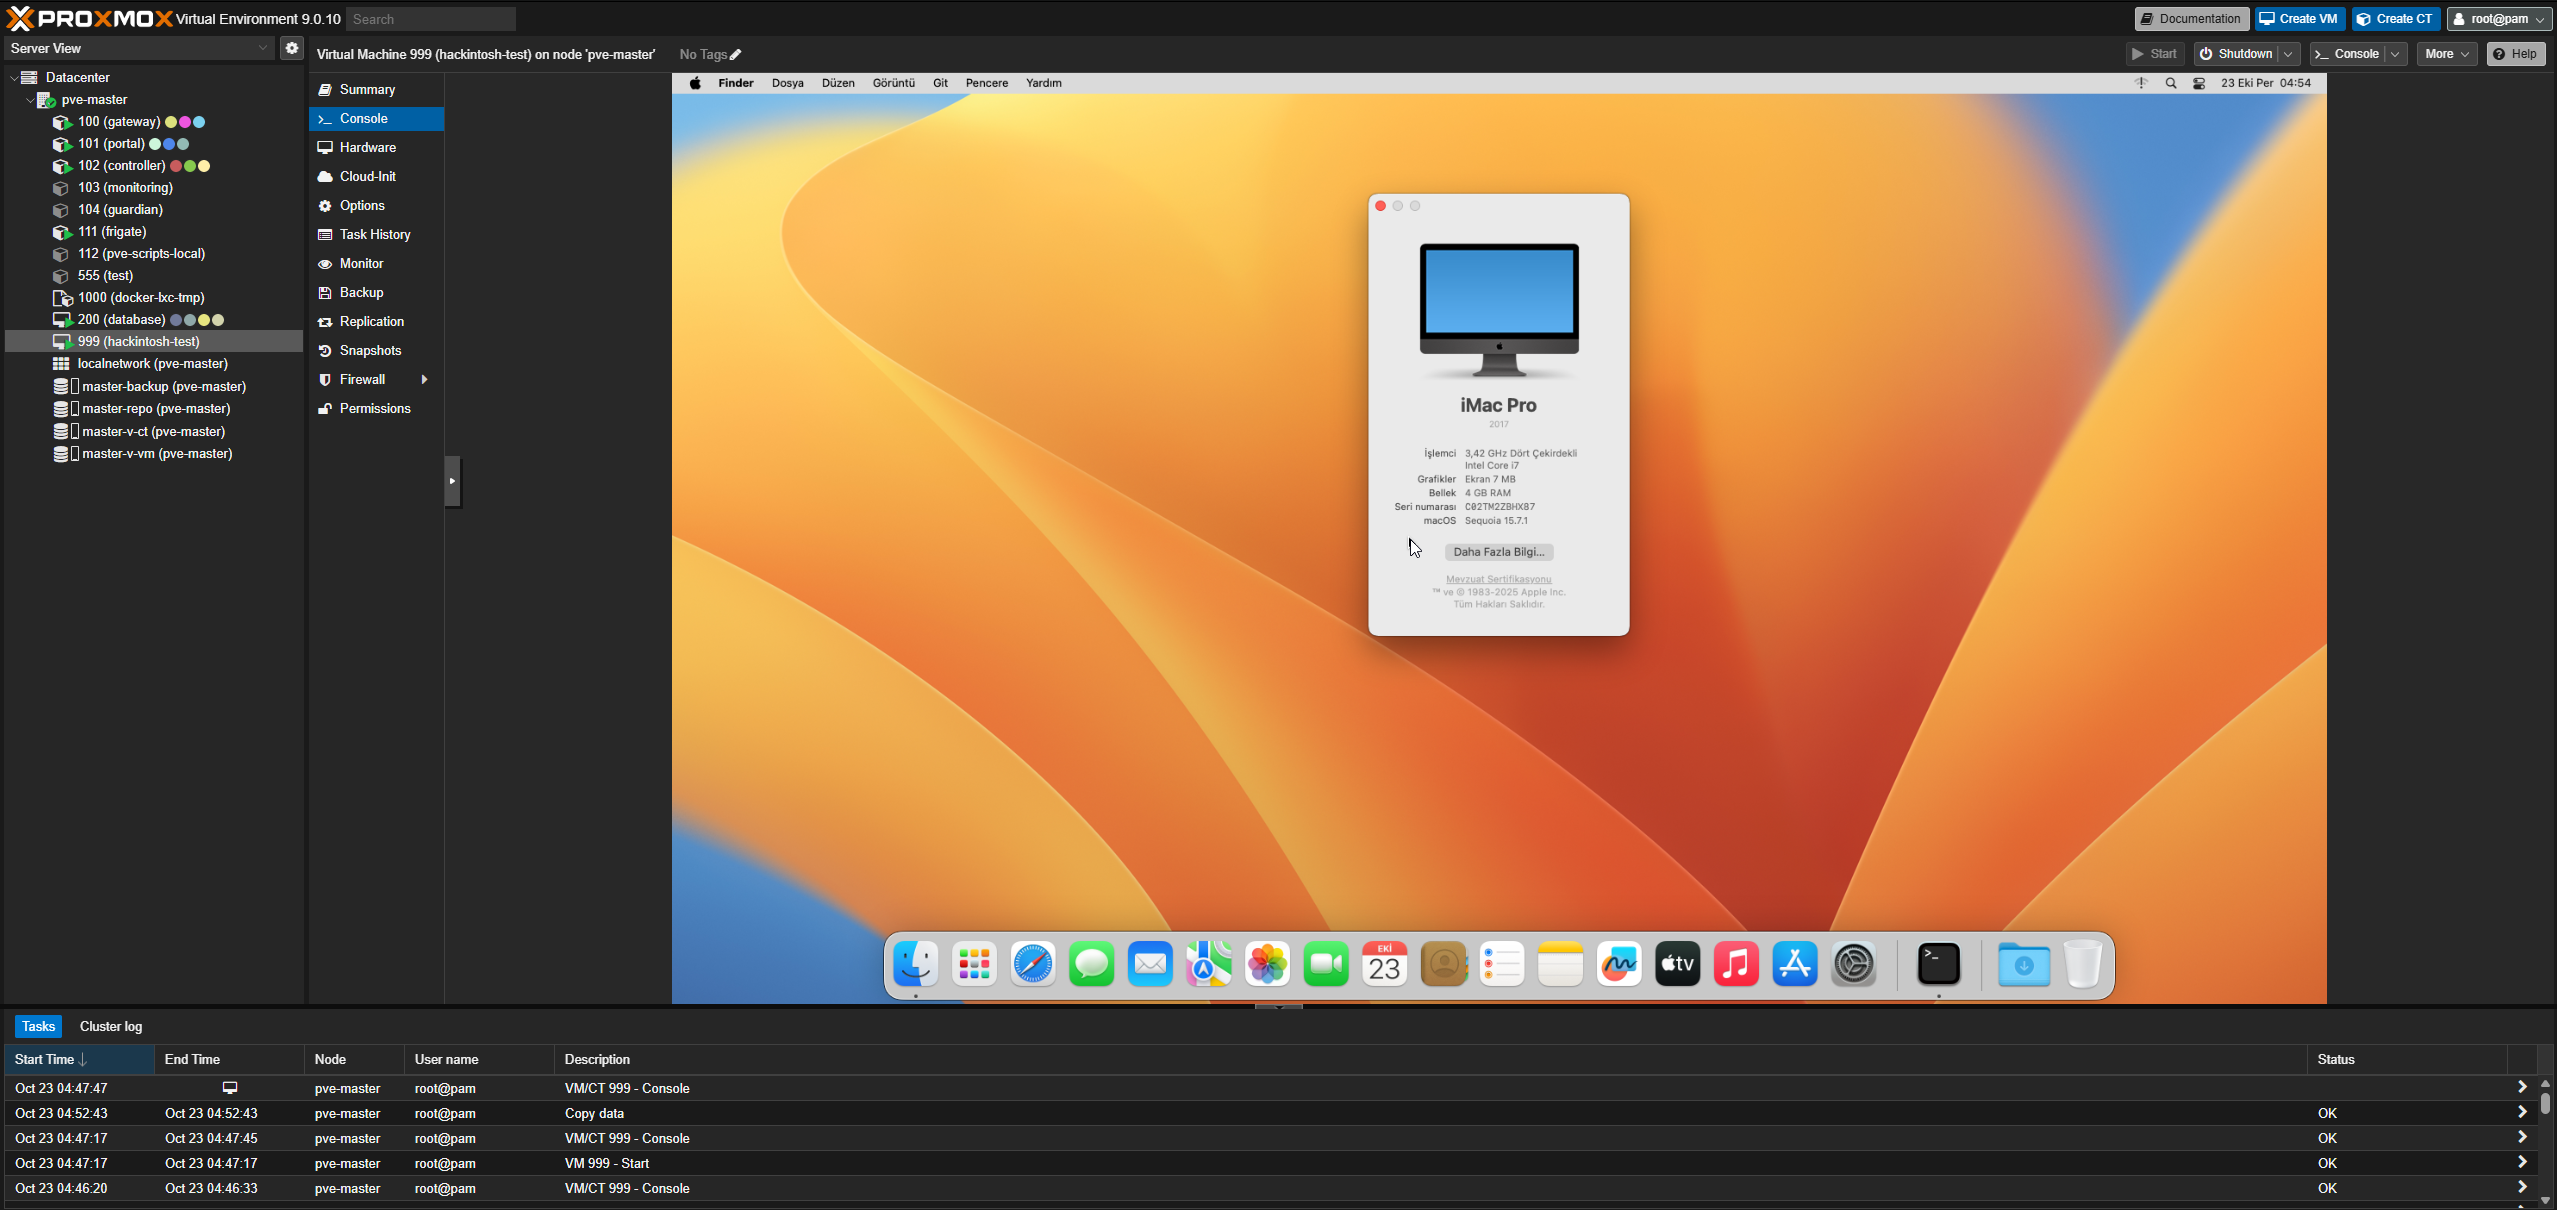
Task: Open Control Center in macOS menu bar
Action: click(x=2199, y=83)
